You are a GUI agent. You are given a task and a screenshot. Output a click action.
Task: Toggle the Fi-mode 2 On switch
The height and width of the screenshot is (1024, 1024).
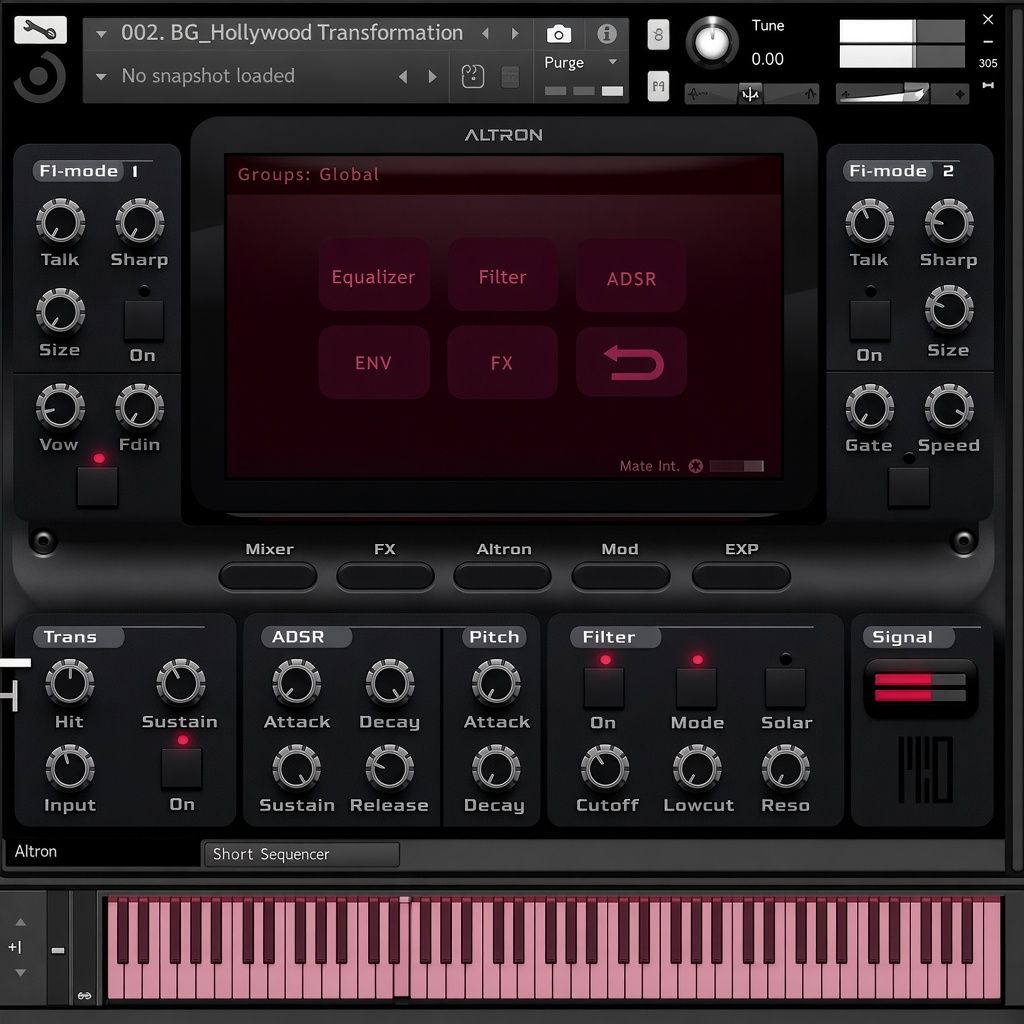pyautogui.click(x=870, y=321)
